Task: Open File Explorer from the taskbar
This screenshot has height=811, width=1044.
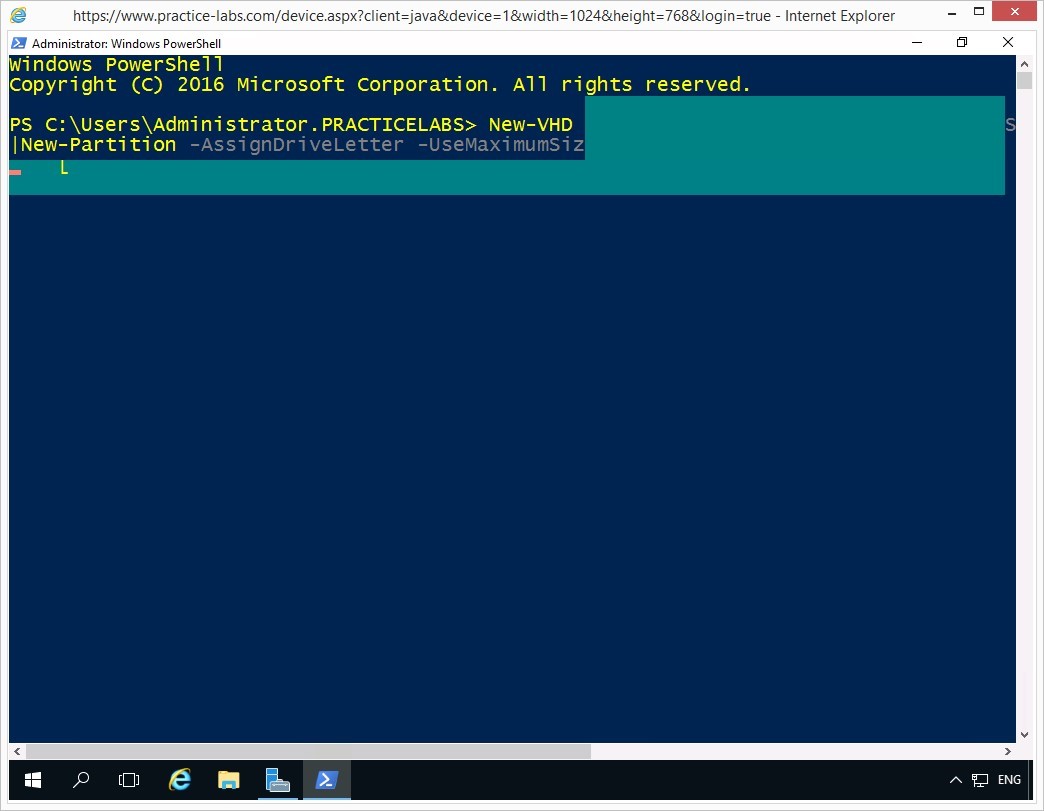Action: [229, 780]
